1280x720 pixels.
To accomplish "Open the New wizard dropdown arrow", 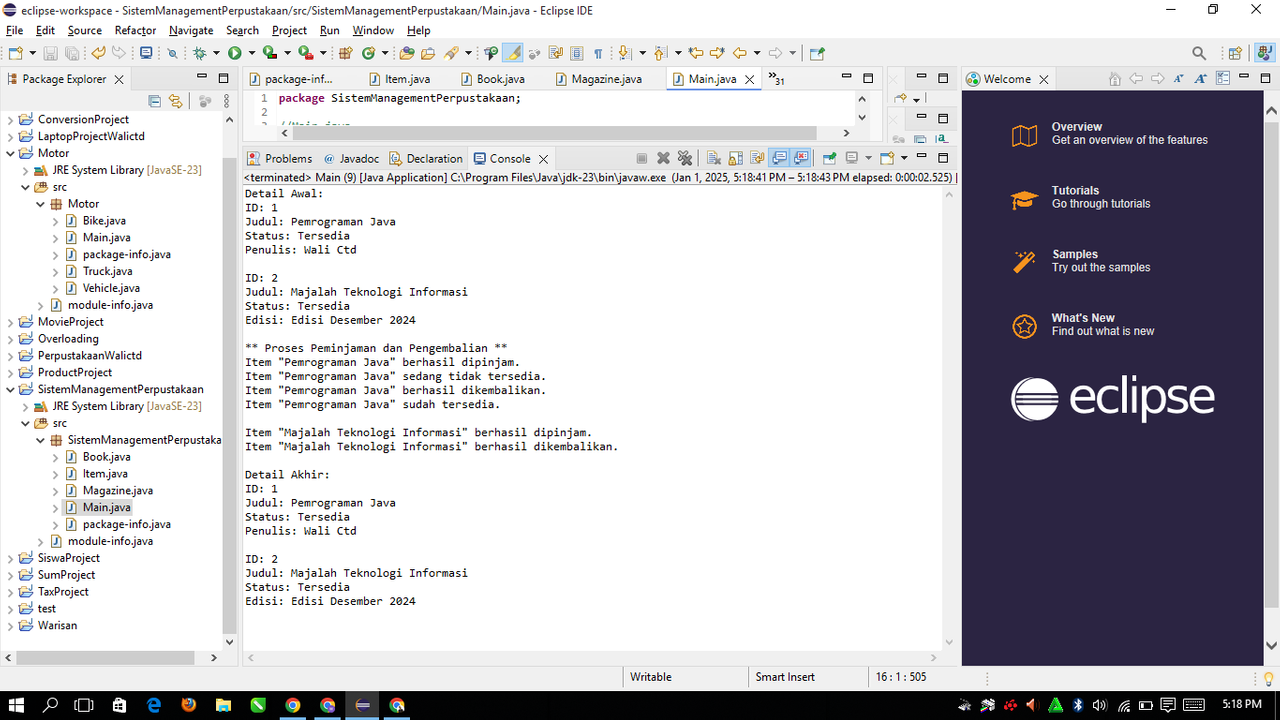I will click(32, 53).
